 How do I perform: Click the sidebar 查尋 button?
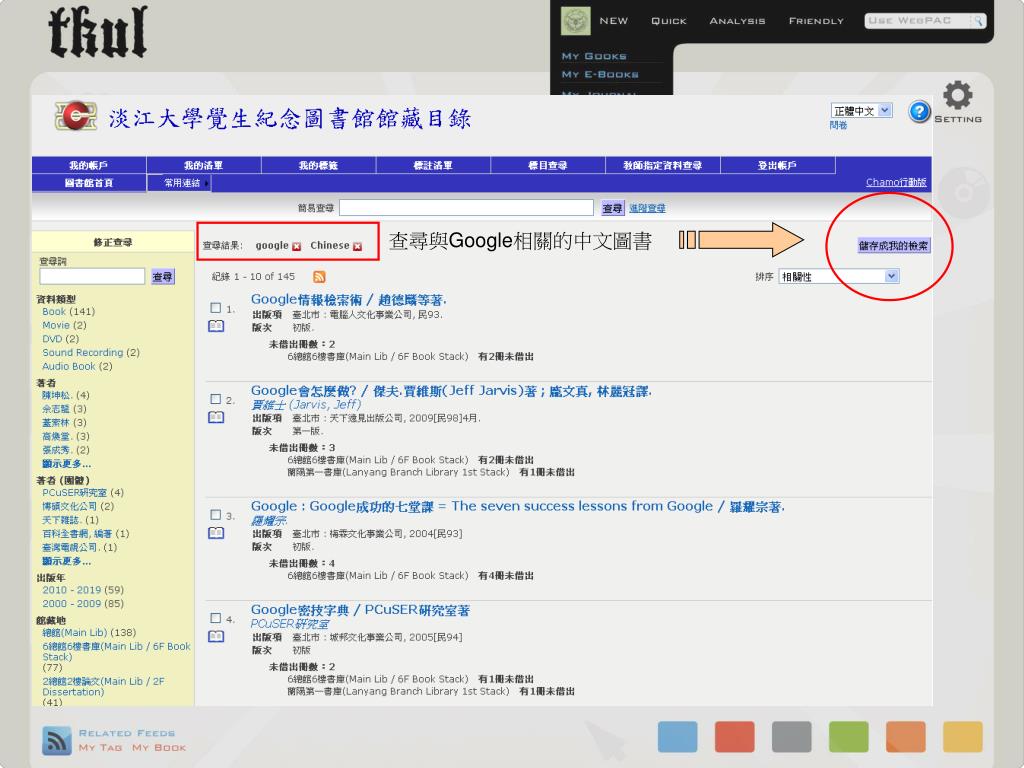[x=163, y=277]
